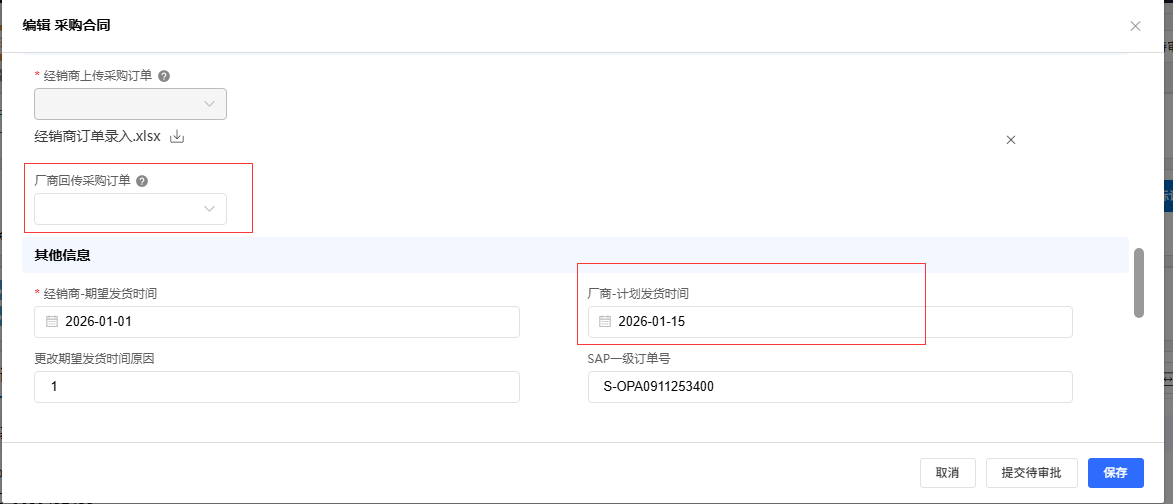Click help icon beside 经销商上传采购订单

164,76
